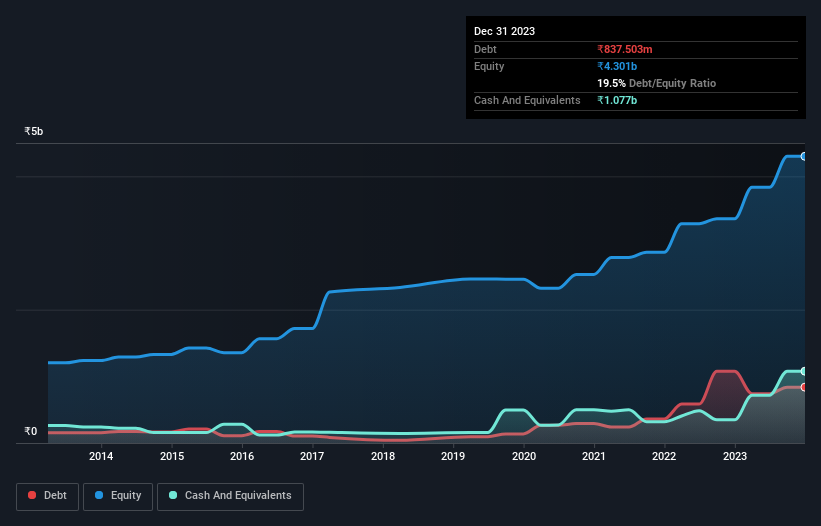Screen dimensions: 821x526
Task: Click the ₹4.301b equity value
Action: (617, 66)
